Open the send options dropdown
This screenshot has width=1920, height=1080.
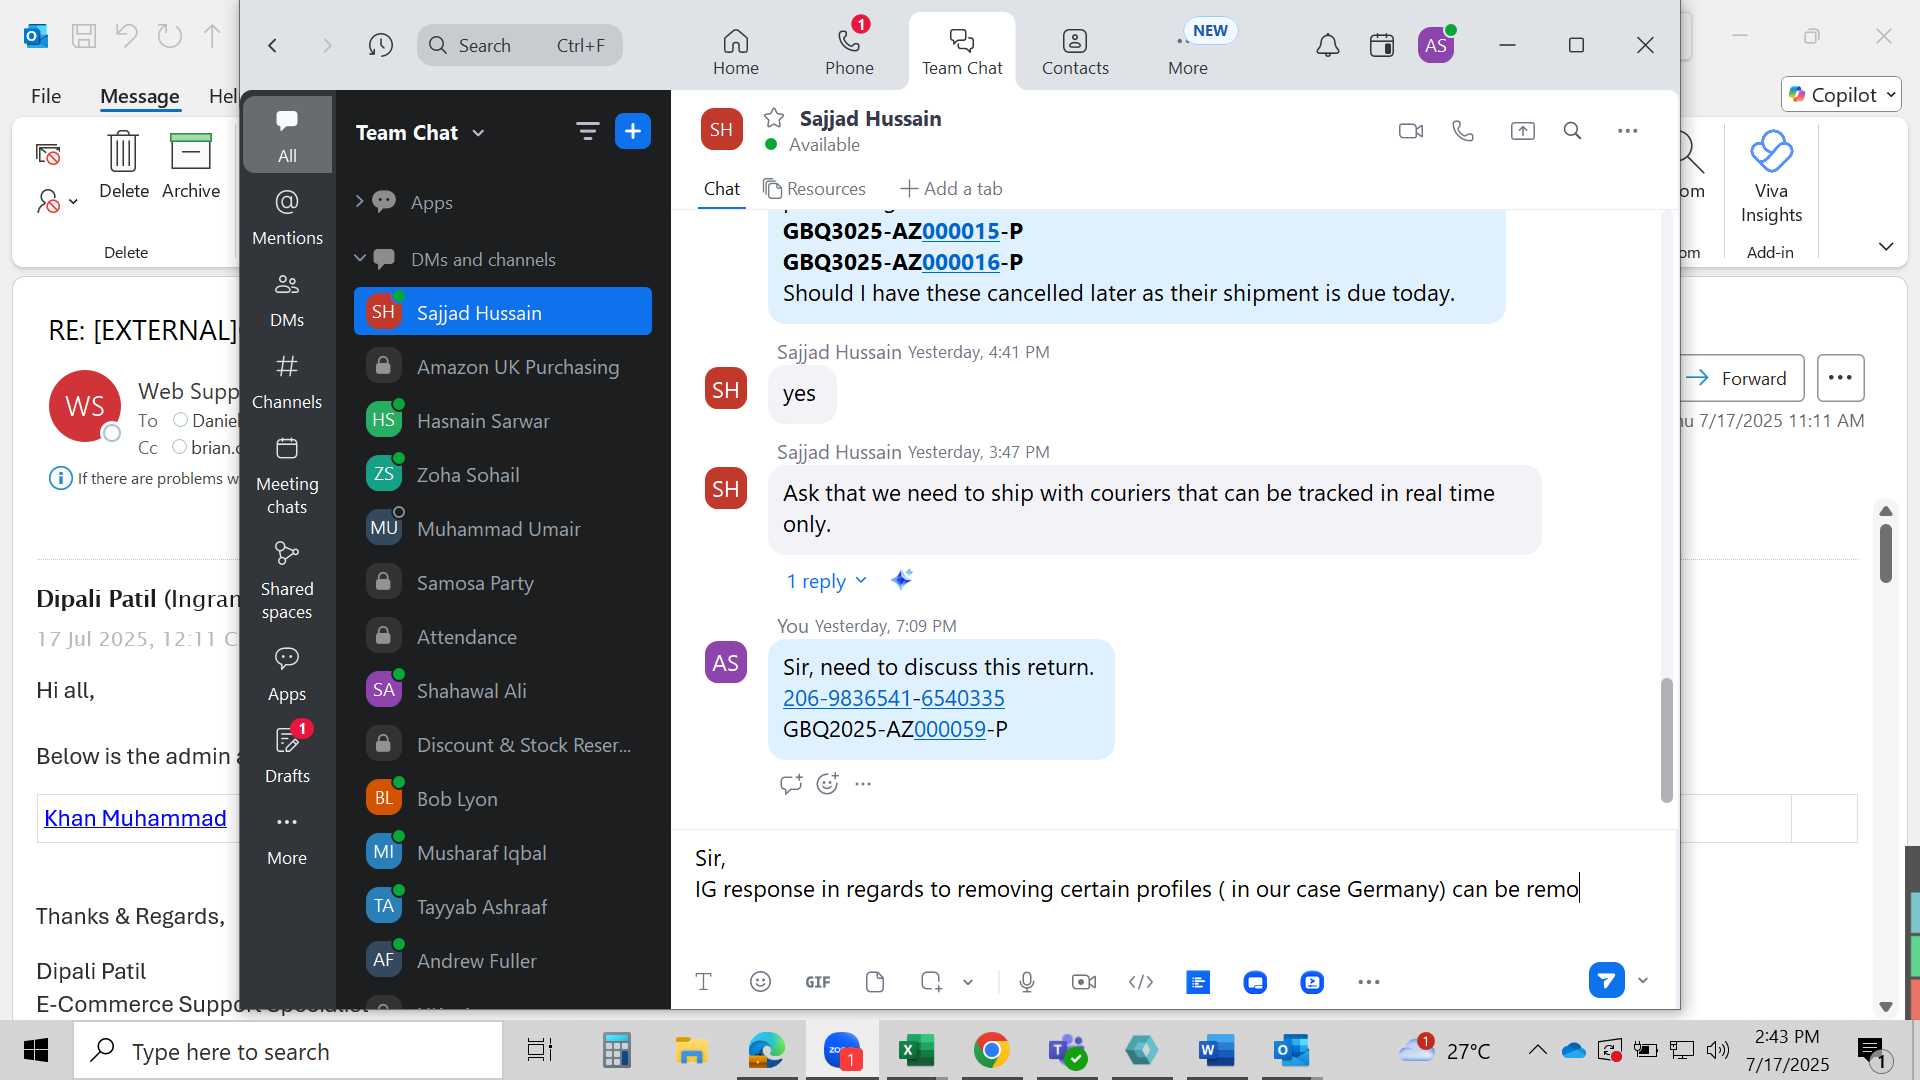pos(1643,981)
